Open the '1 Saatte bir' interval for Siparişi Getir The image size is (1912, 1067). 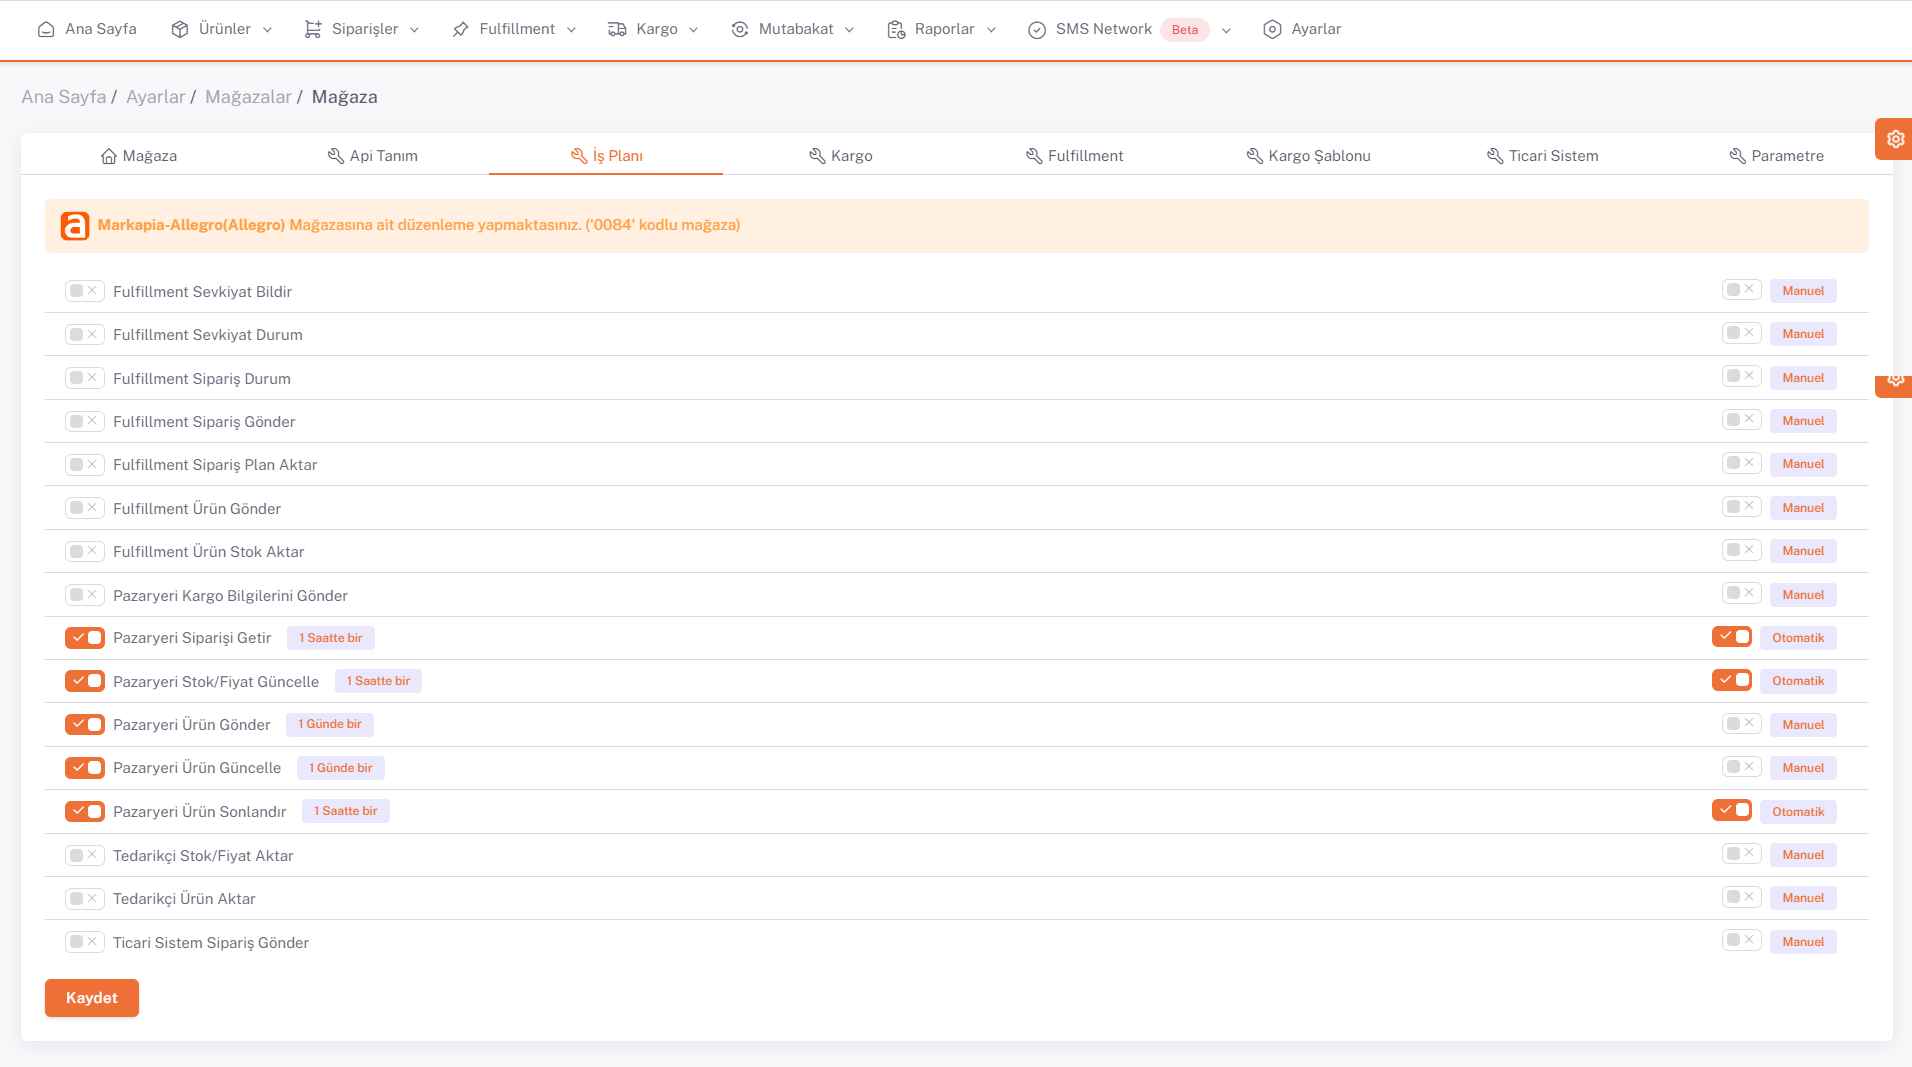click(x=331, y=638)
